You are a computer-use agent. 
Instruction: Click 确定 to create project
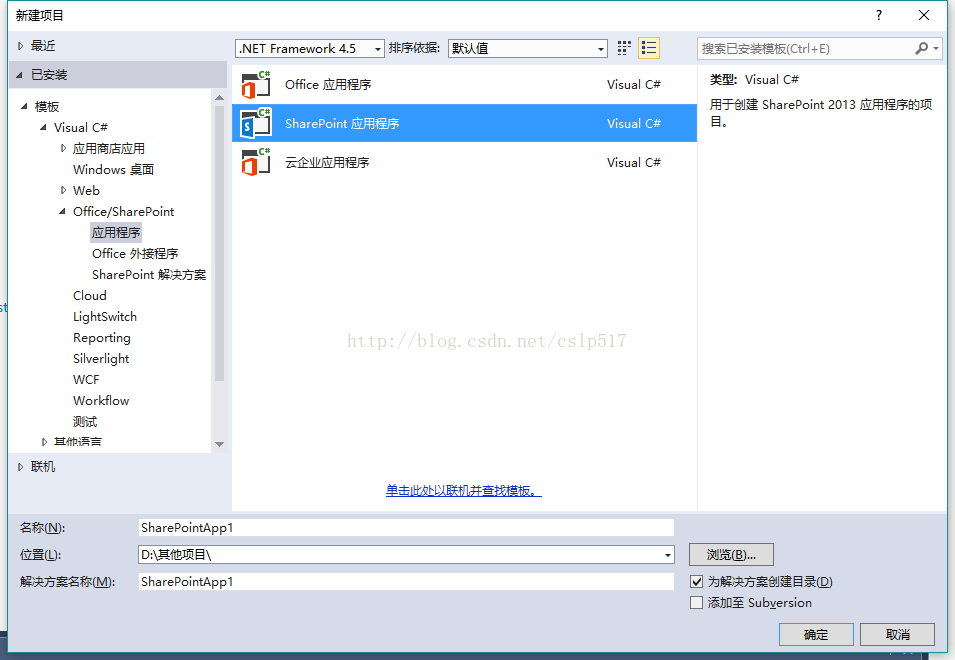[x=816, y=634]
